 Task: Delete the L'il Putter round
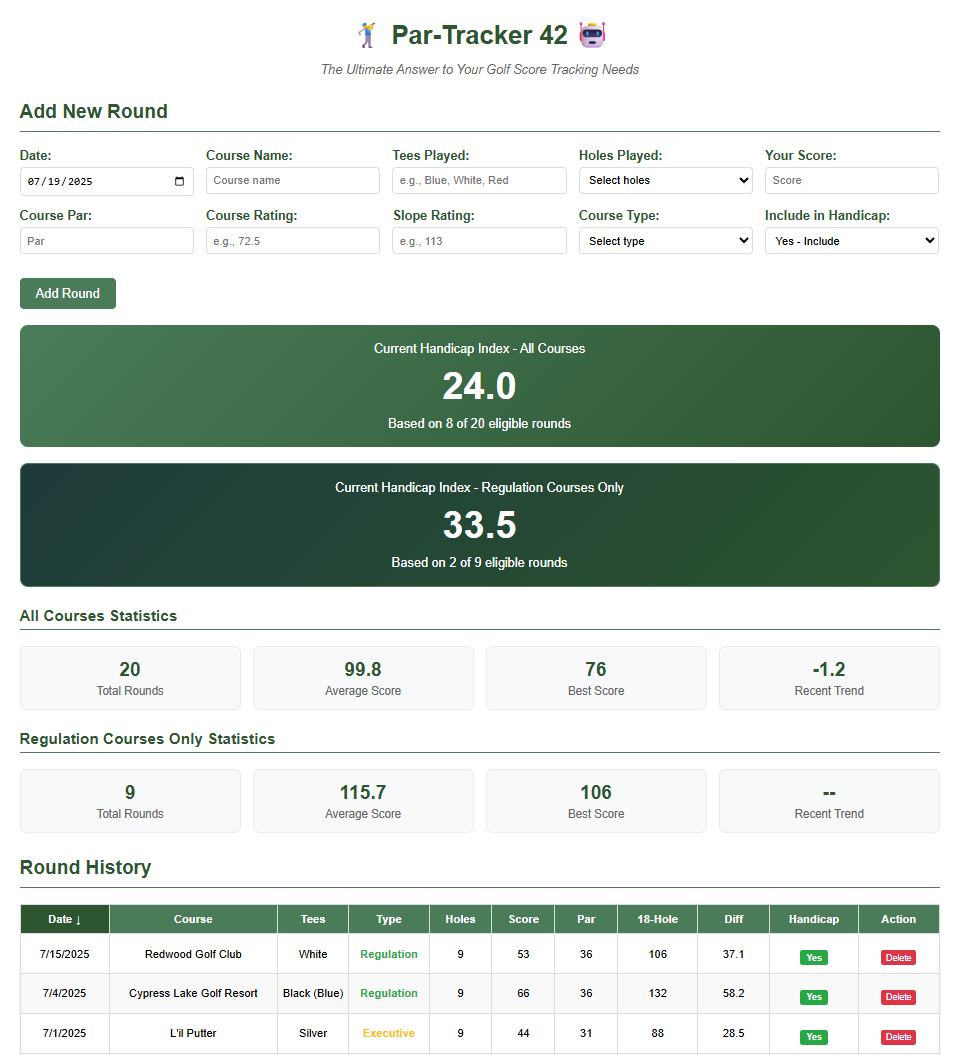point(898,1037)
